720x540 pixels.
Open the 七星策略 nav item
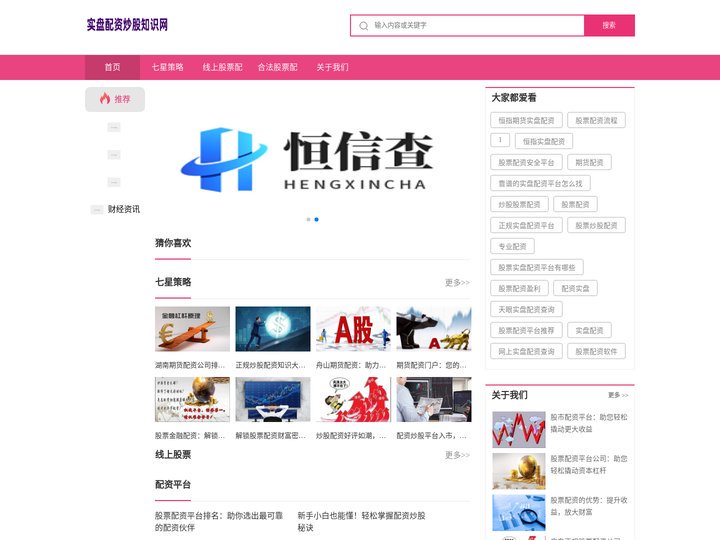pos(168,68)
